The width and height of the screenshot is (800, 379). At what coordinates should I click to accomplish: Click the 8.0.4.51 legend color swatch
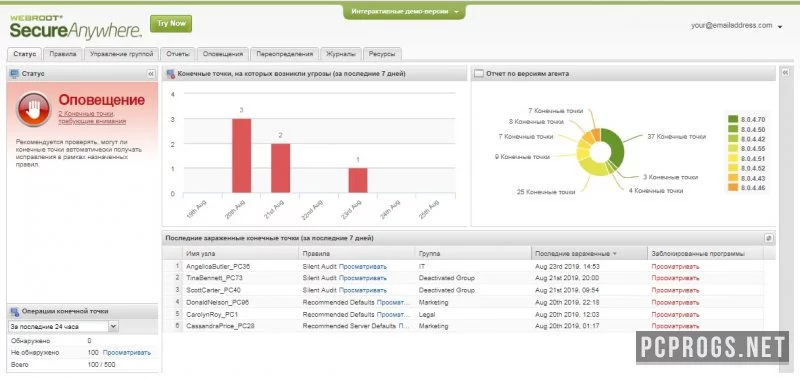[x=733, y=159]
